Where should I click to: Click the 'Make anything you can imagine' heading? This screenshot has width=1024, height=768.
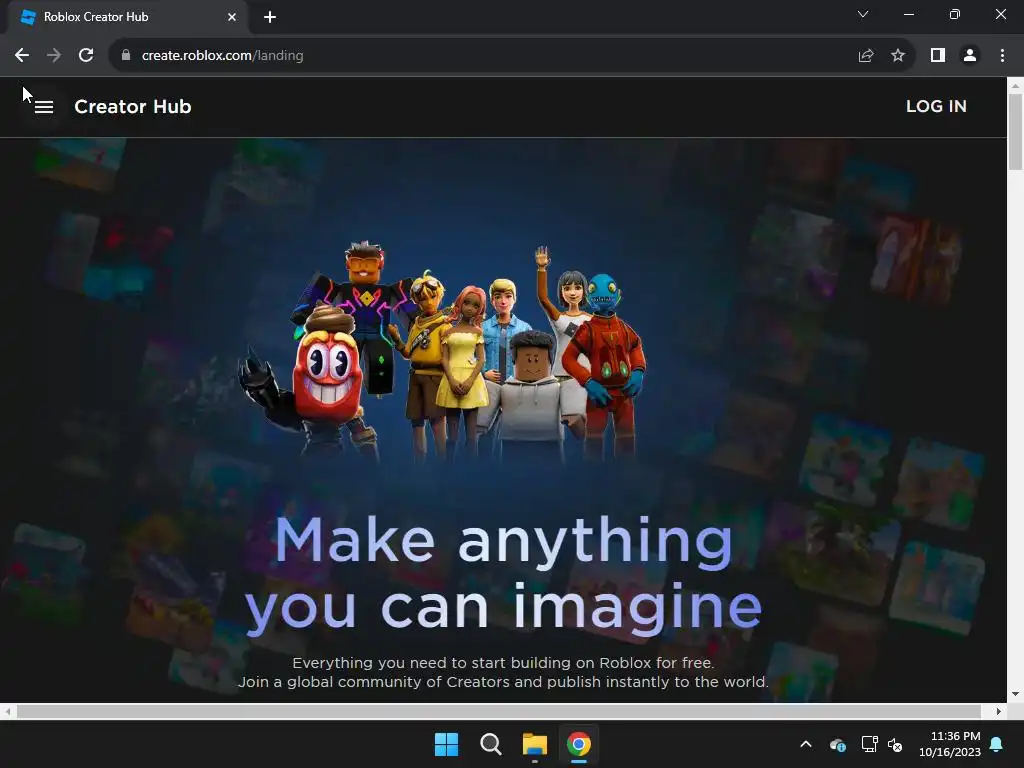[504, 575]
